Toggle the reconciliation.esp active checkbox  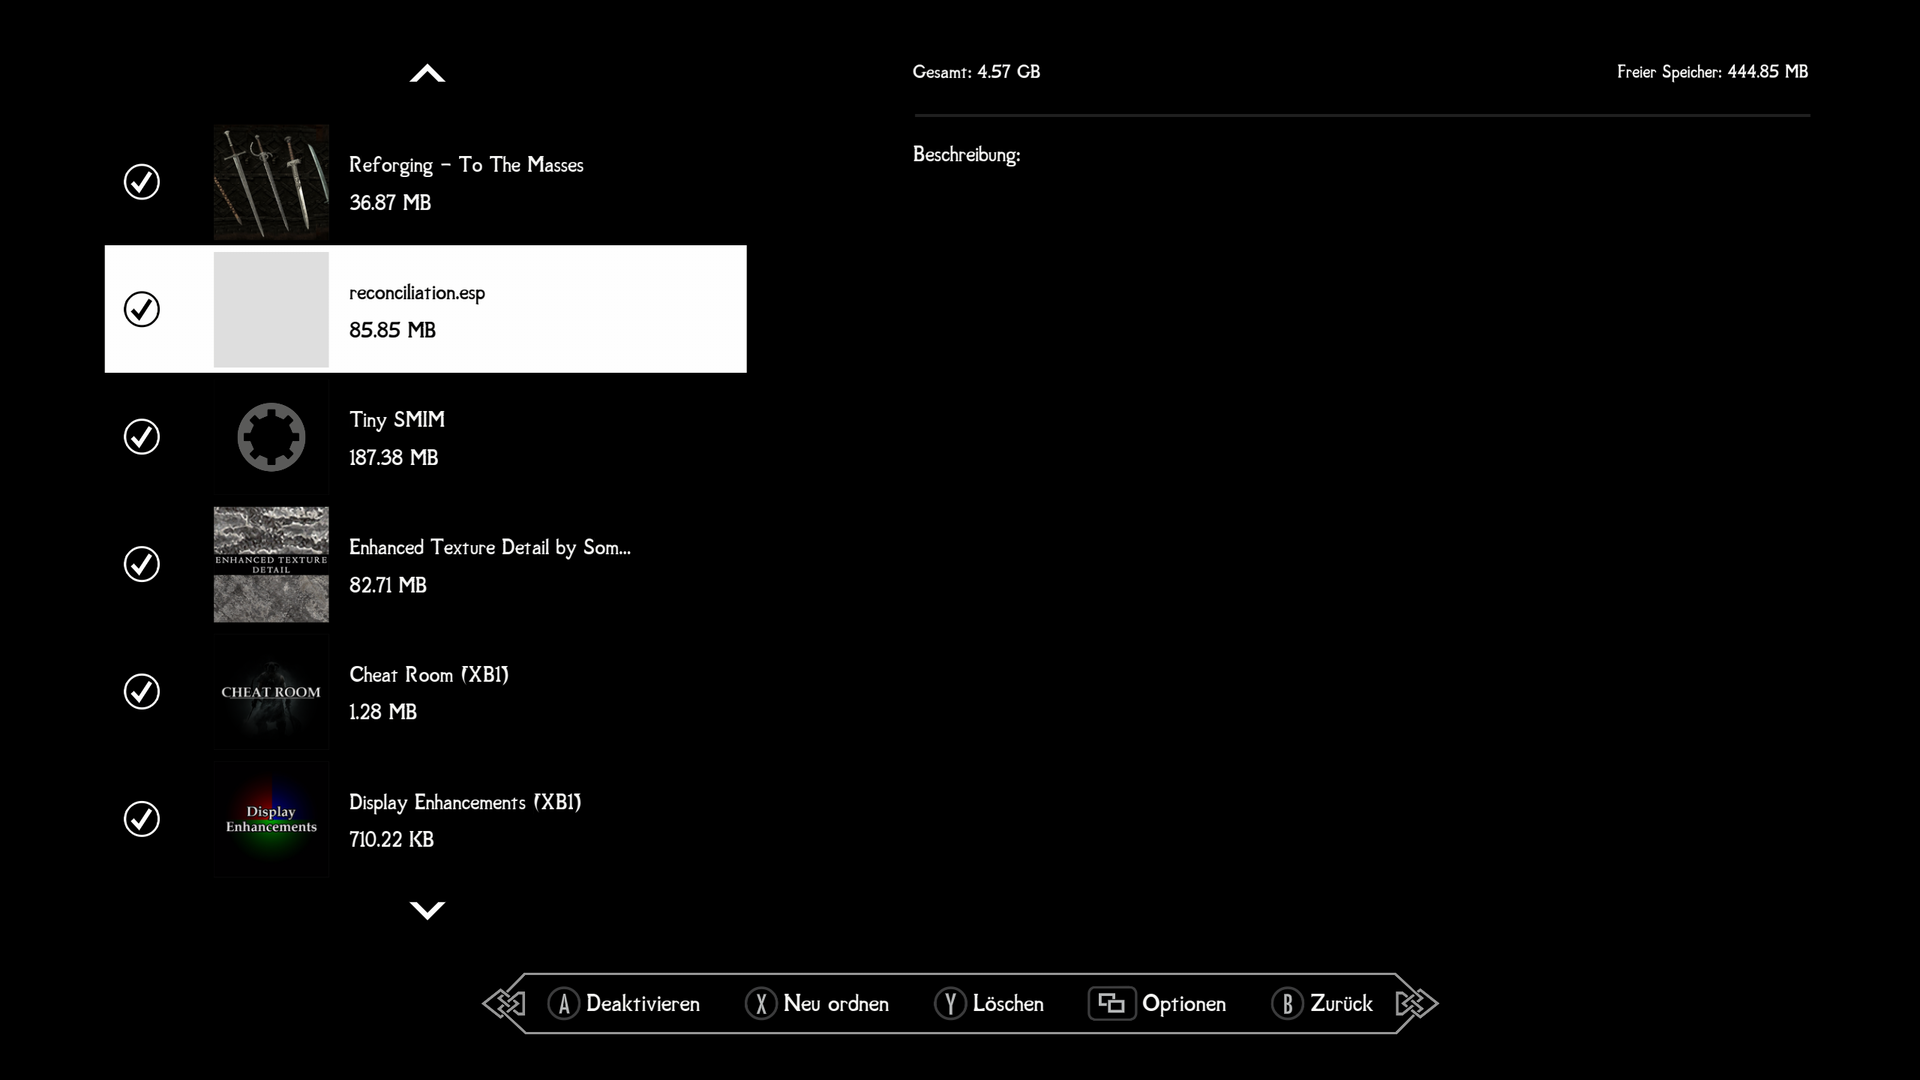141,309
